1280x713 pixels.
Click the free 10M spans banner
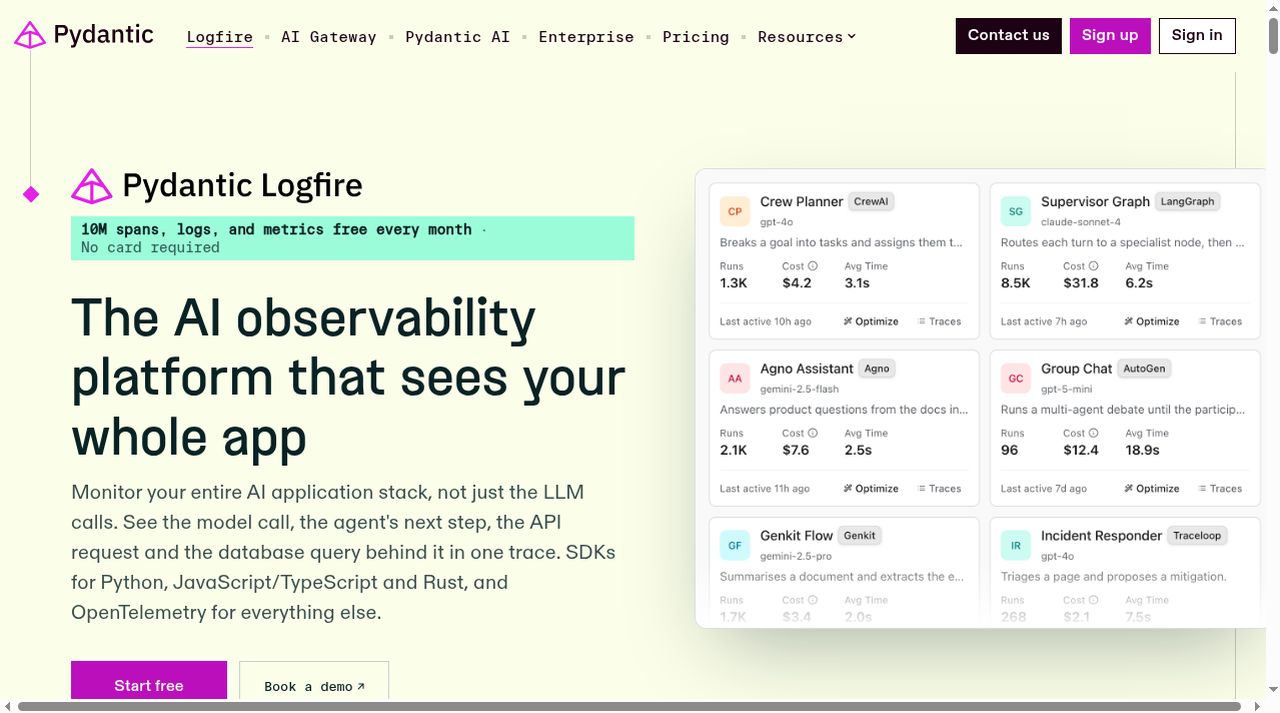coord(352,238)
